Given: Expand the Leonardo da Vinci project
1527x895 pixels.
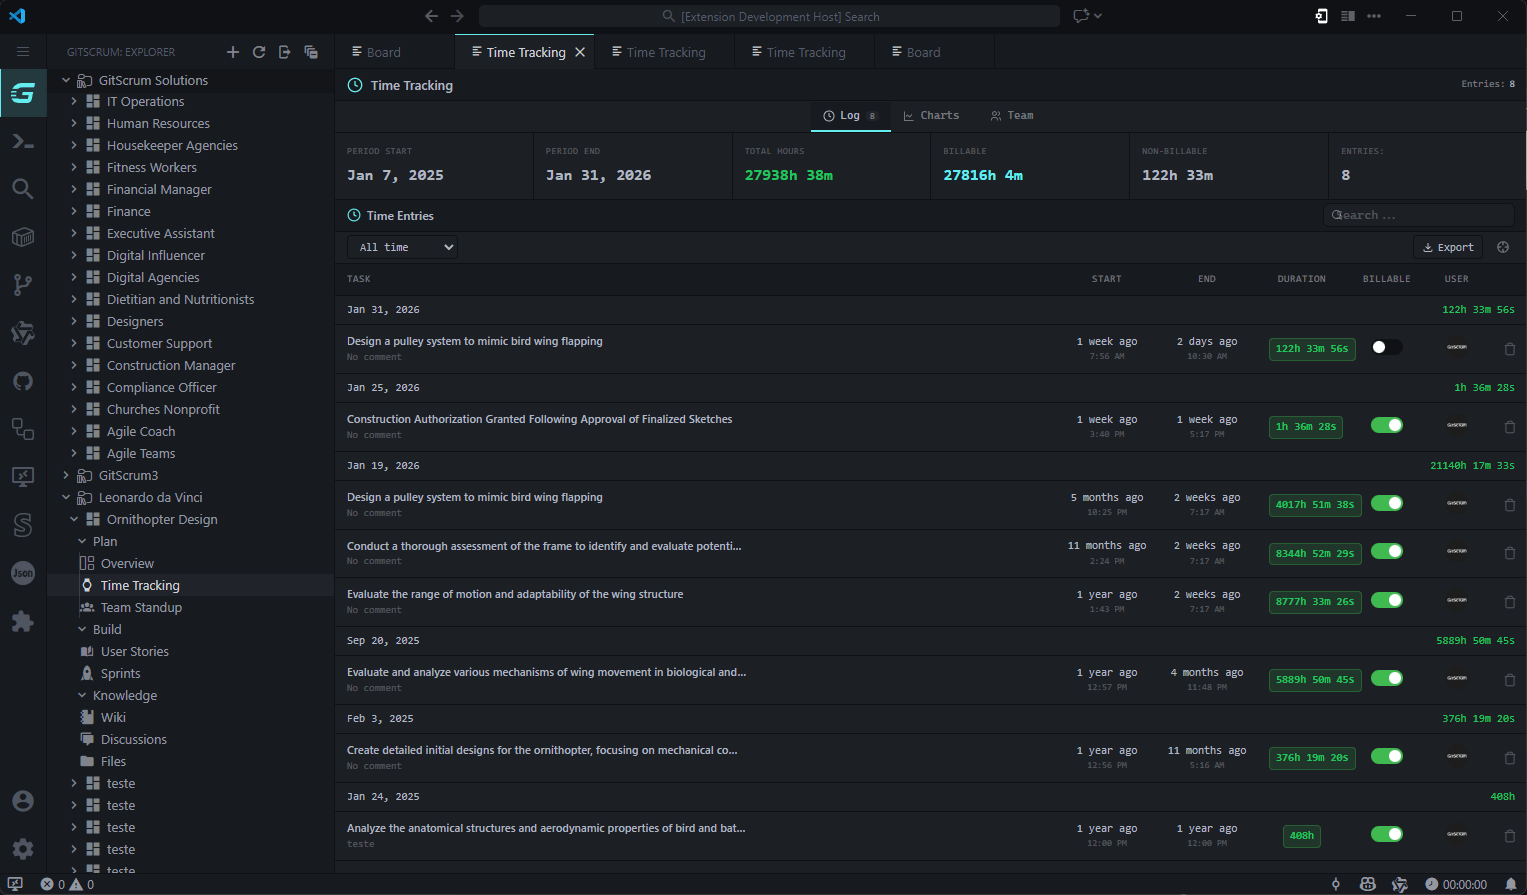Looking at the screenshot, I should (65, 497).
